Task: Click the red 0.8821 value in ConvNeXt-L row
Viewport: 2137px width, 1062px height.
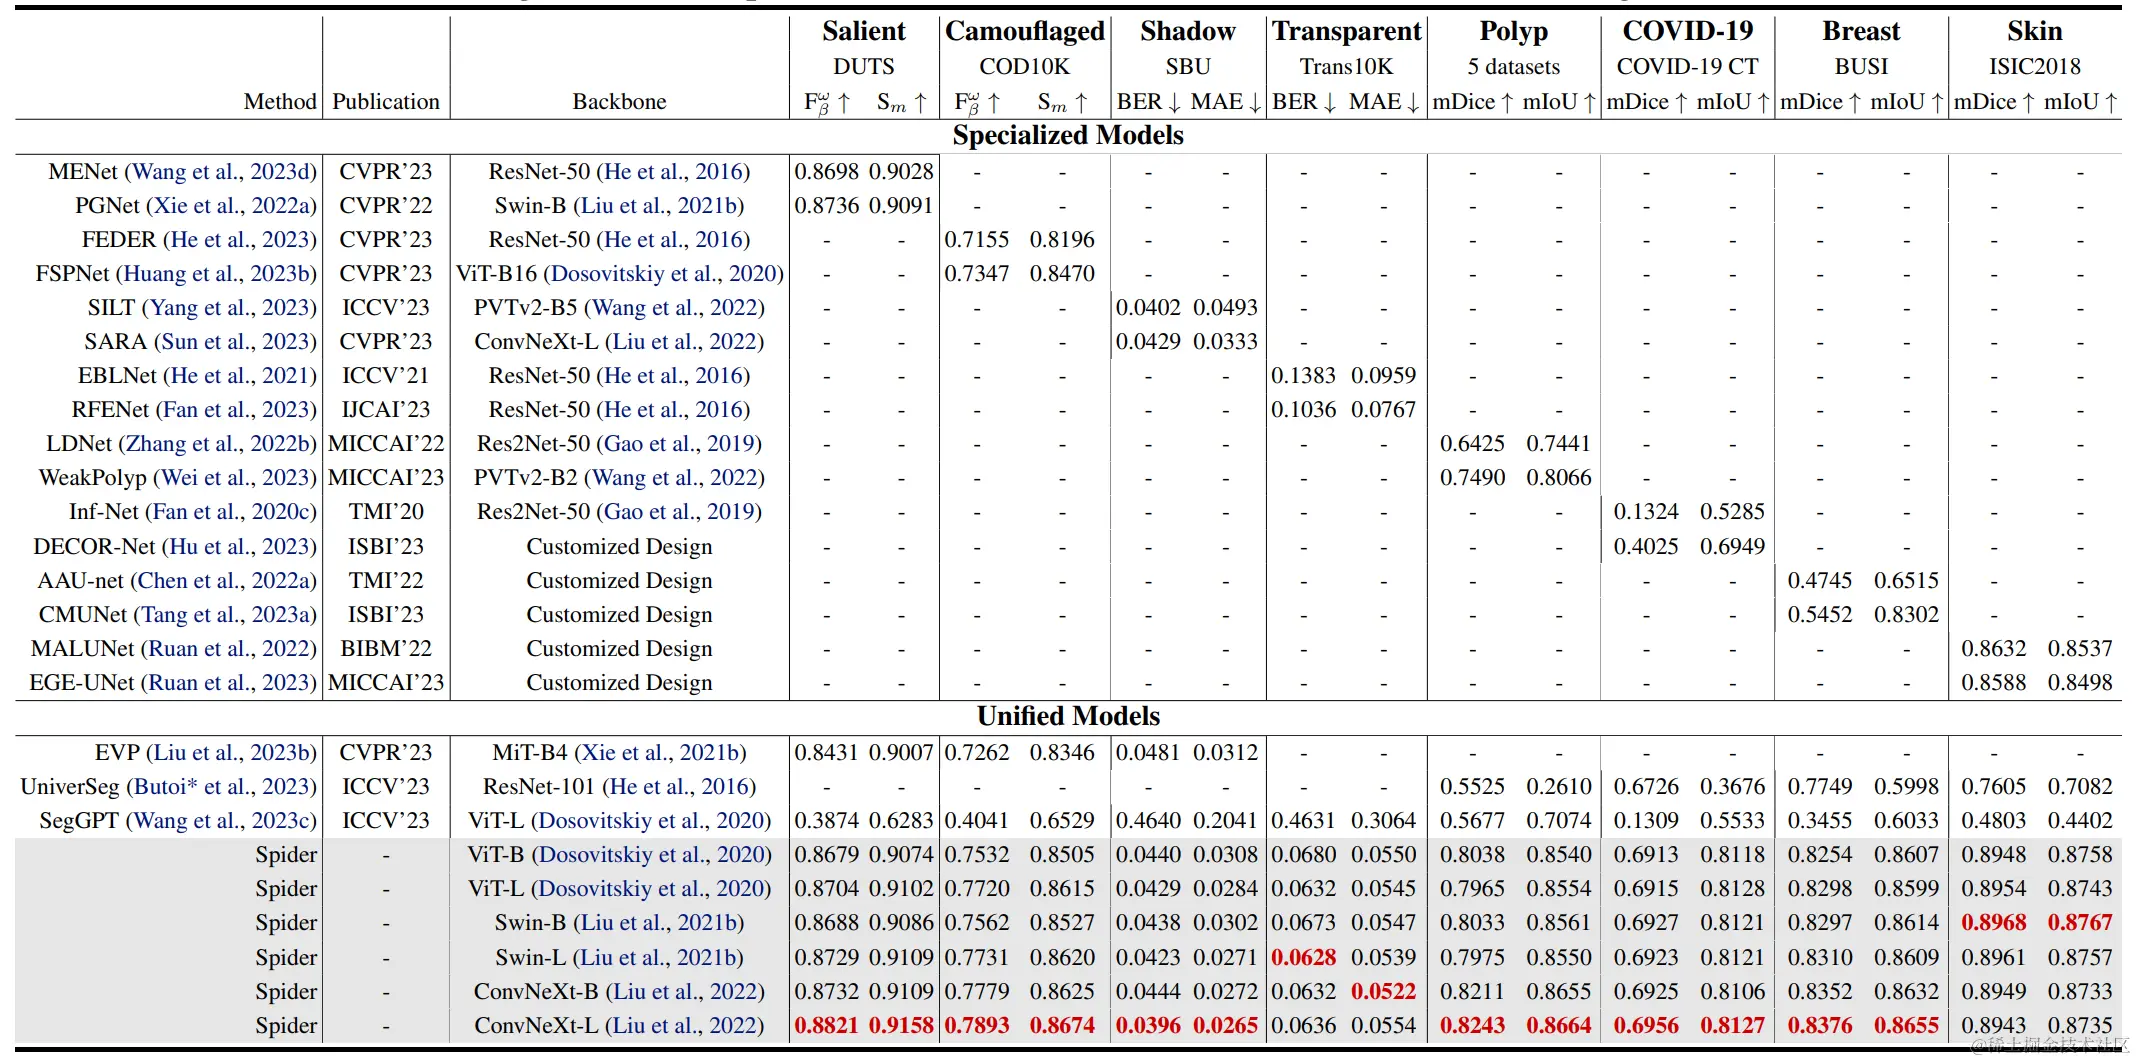Action: pyautogui.click(x=827, y=1026)
